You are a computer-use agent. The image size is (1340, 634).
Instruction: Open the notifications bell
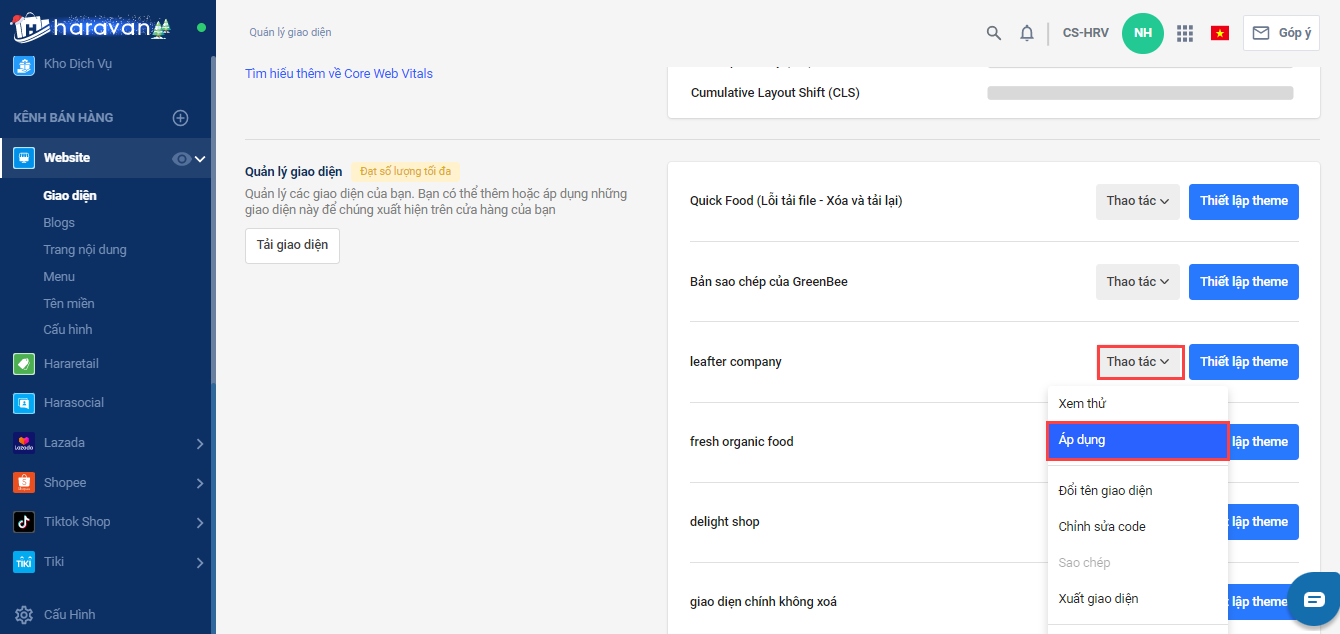coord(1027,33)
